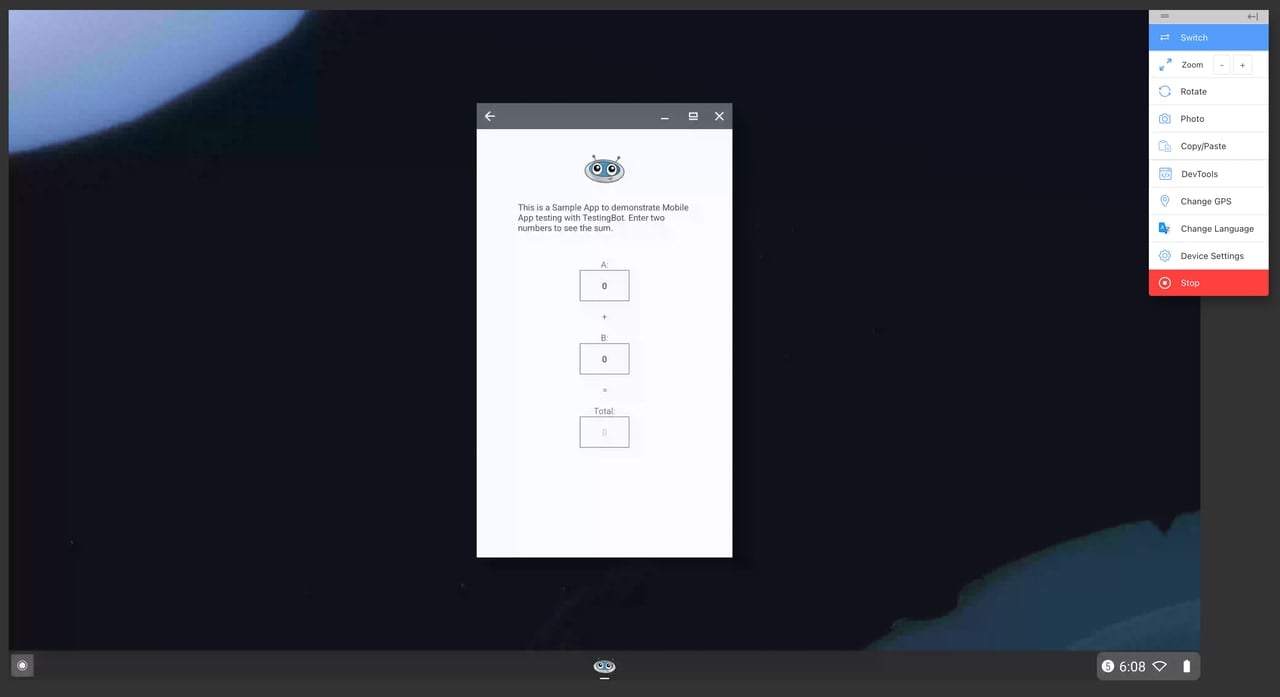This screenshot has height=697, width=1280.
Task: Maximize the sample app window
Action: (x=693, y=116)
